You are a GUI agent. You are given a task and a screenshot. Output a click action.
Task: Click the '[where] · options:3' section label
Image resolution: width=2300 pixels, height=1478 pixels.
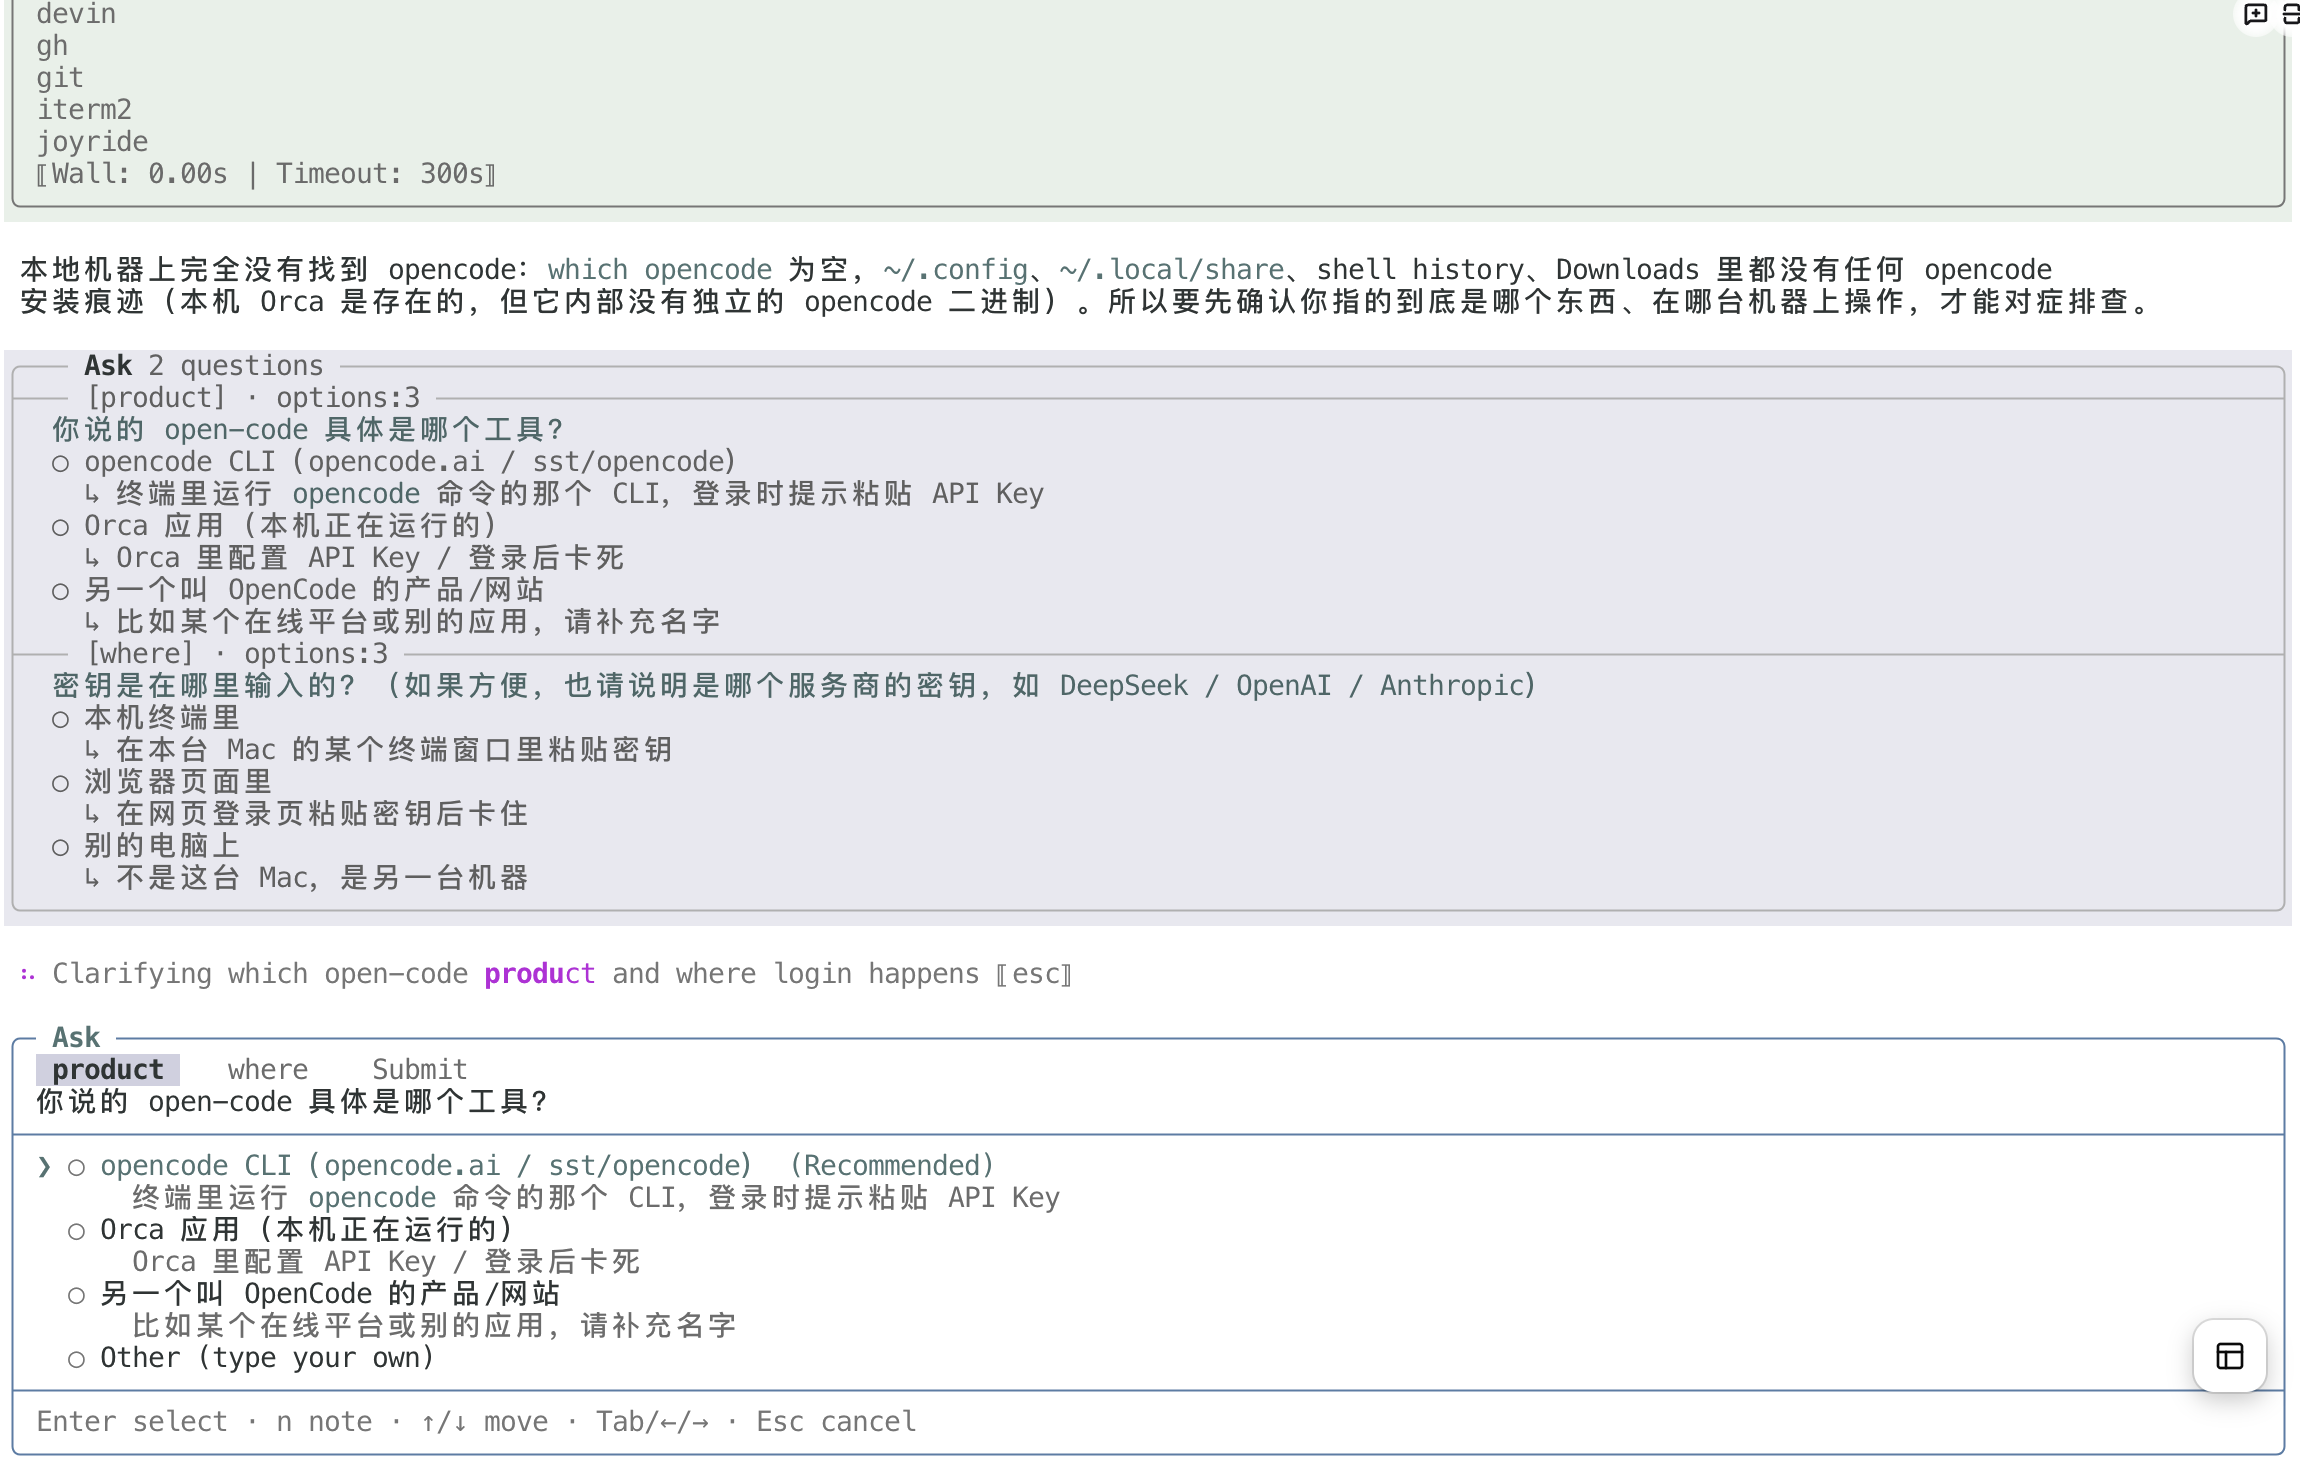click(238, 653)
